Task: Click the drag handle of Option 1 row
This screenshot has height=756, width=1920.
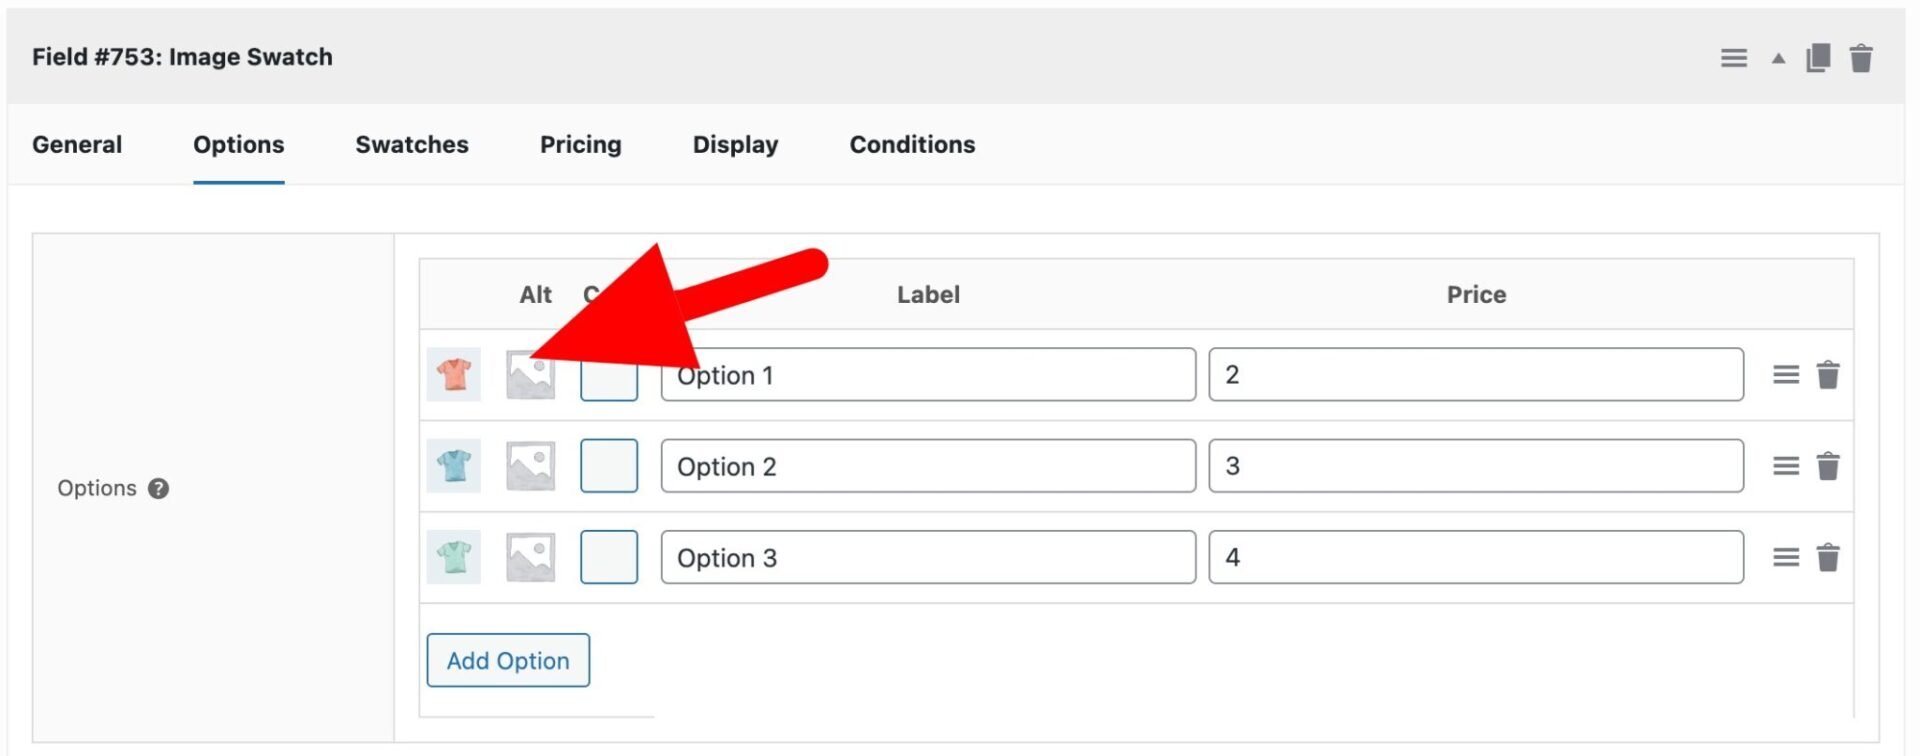Action: click(1785, 375)
